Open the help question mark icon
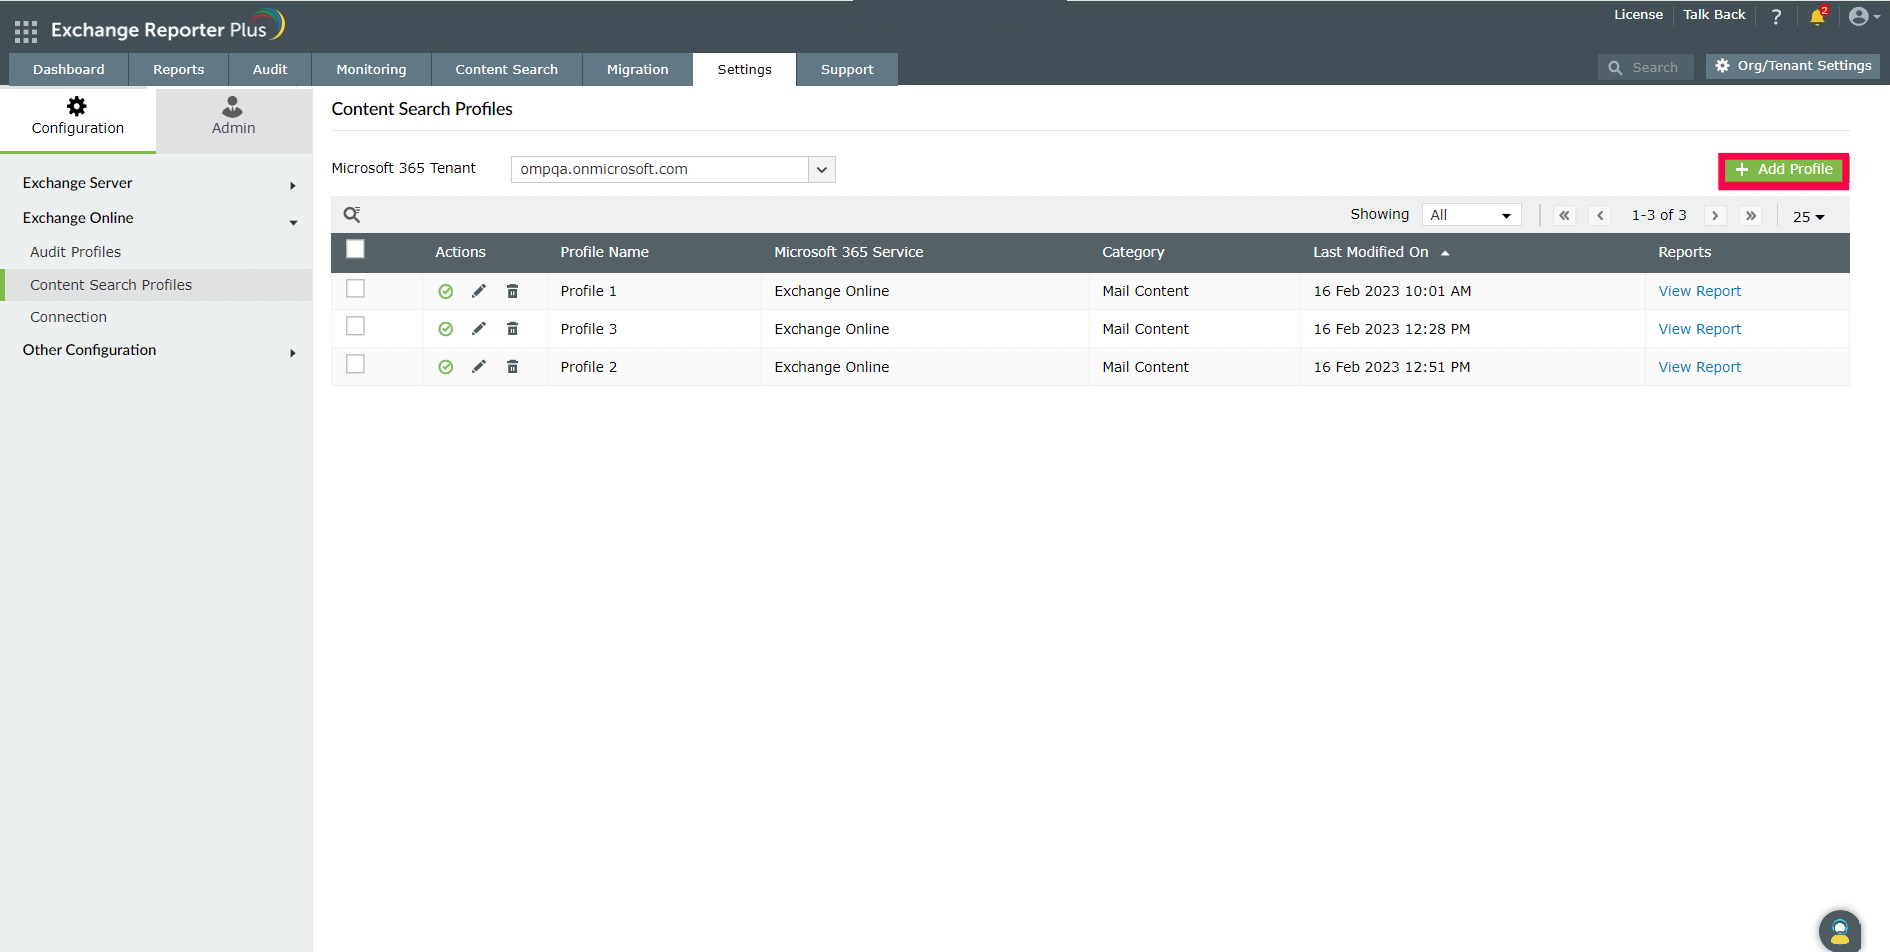Viewport: 1890px width, 952px height. tap(1777, 16)
